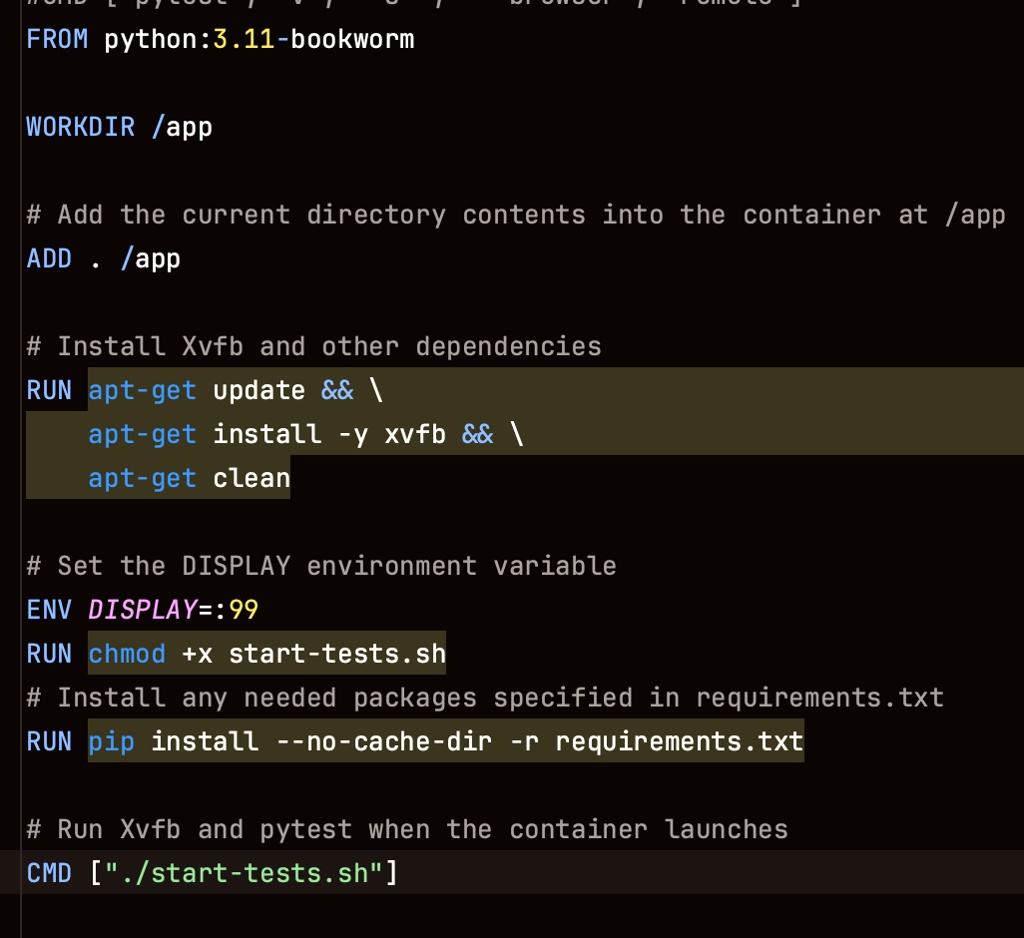Click the python:3.11-bookworm image name
Screen dimensions: 1024x938
[x=258, y=40]
